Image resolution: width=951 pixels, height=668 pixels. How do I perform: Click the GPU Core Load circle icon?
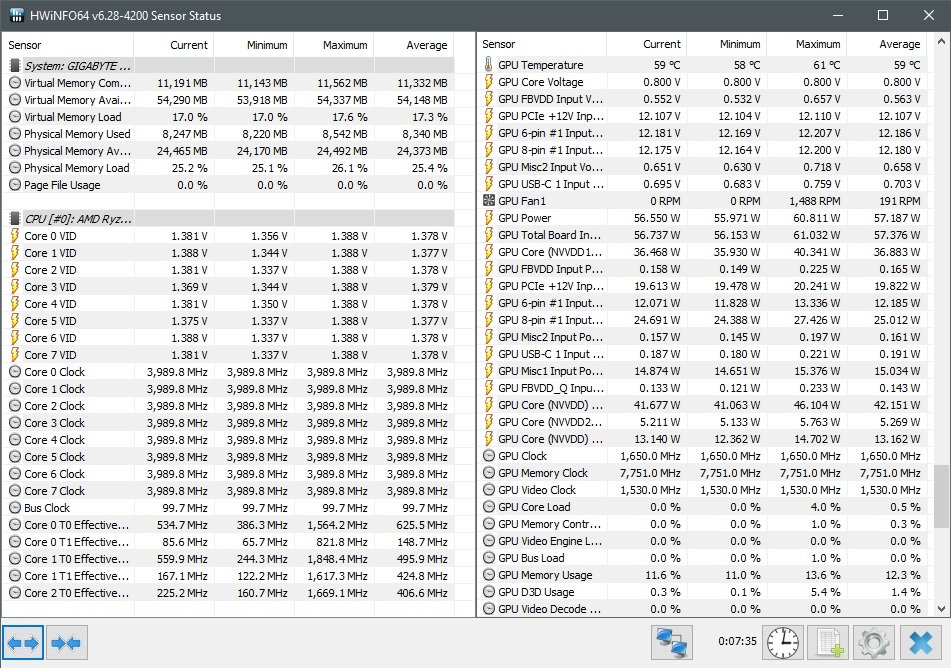[489, 506]
